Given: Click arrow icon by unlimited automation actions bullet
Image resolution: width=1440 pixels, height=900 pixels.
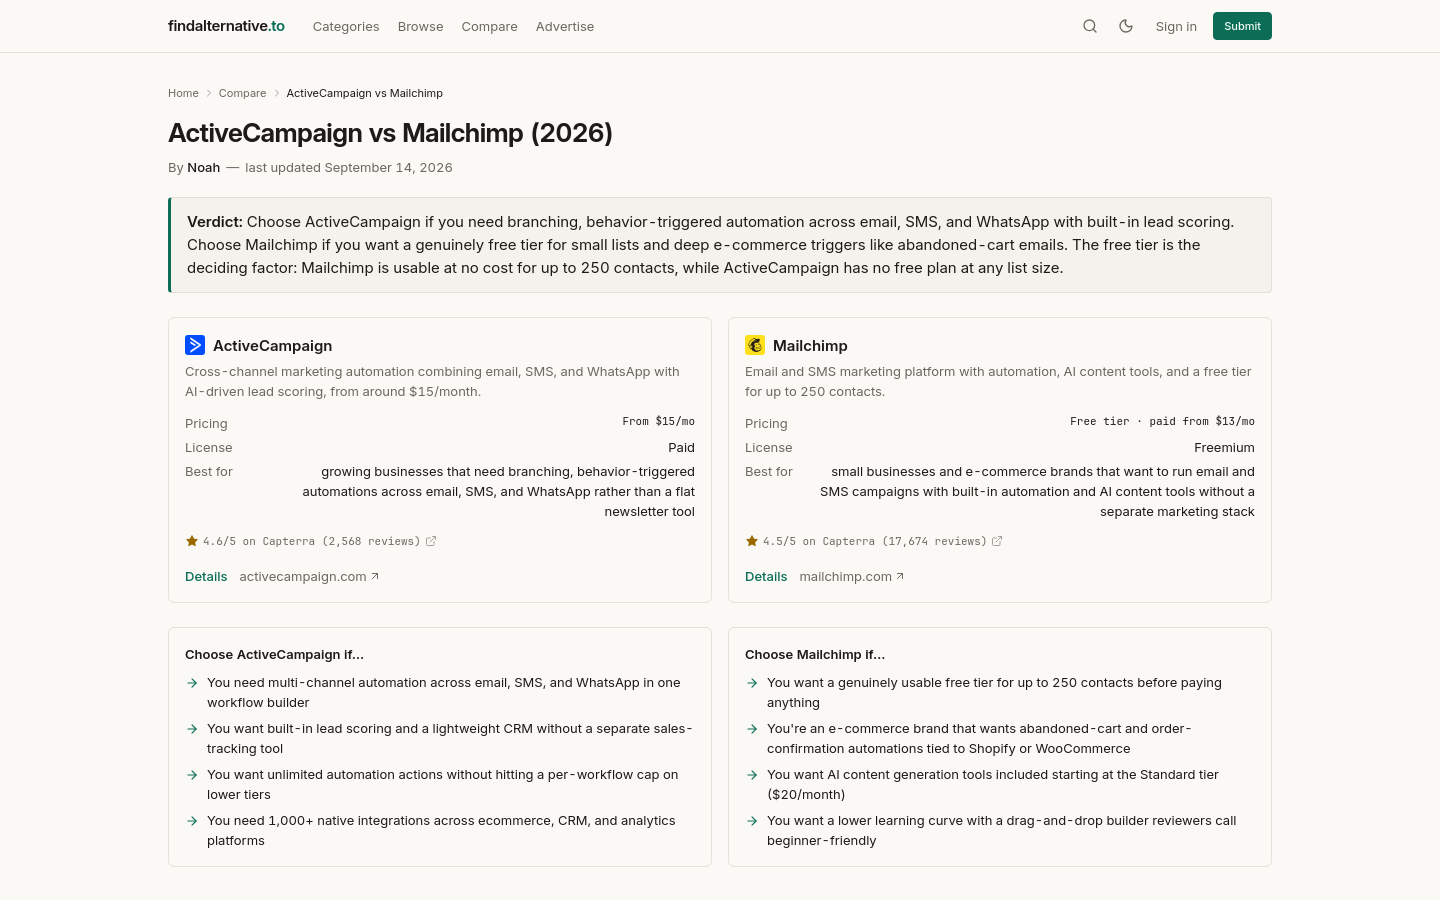Looking at the screenshot, I should [x=192, y=775].
